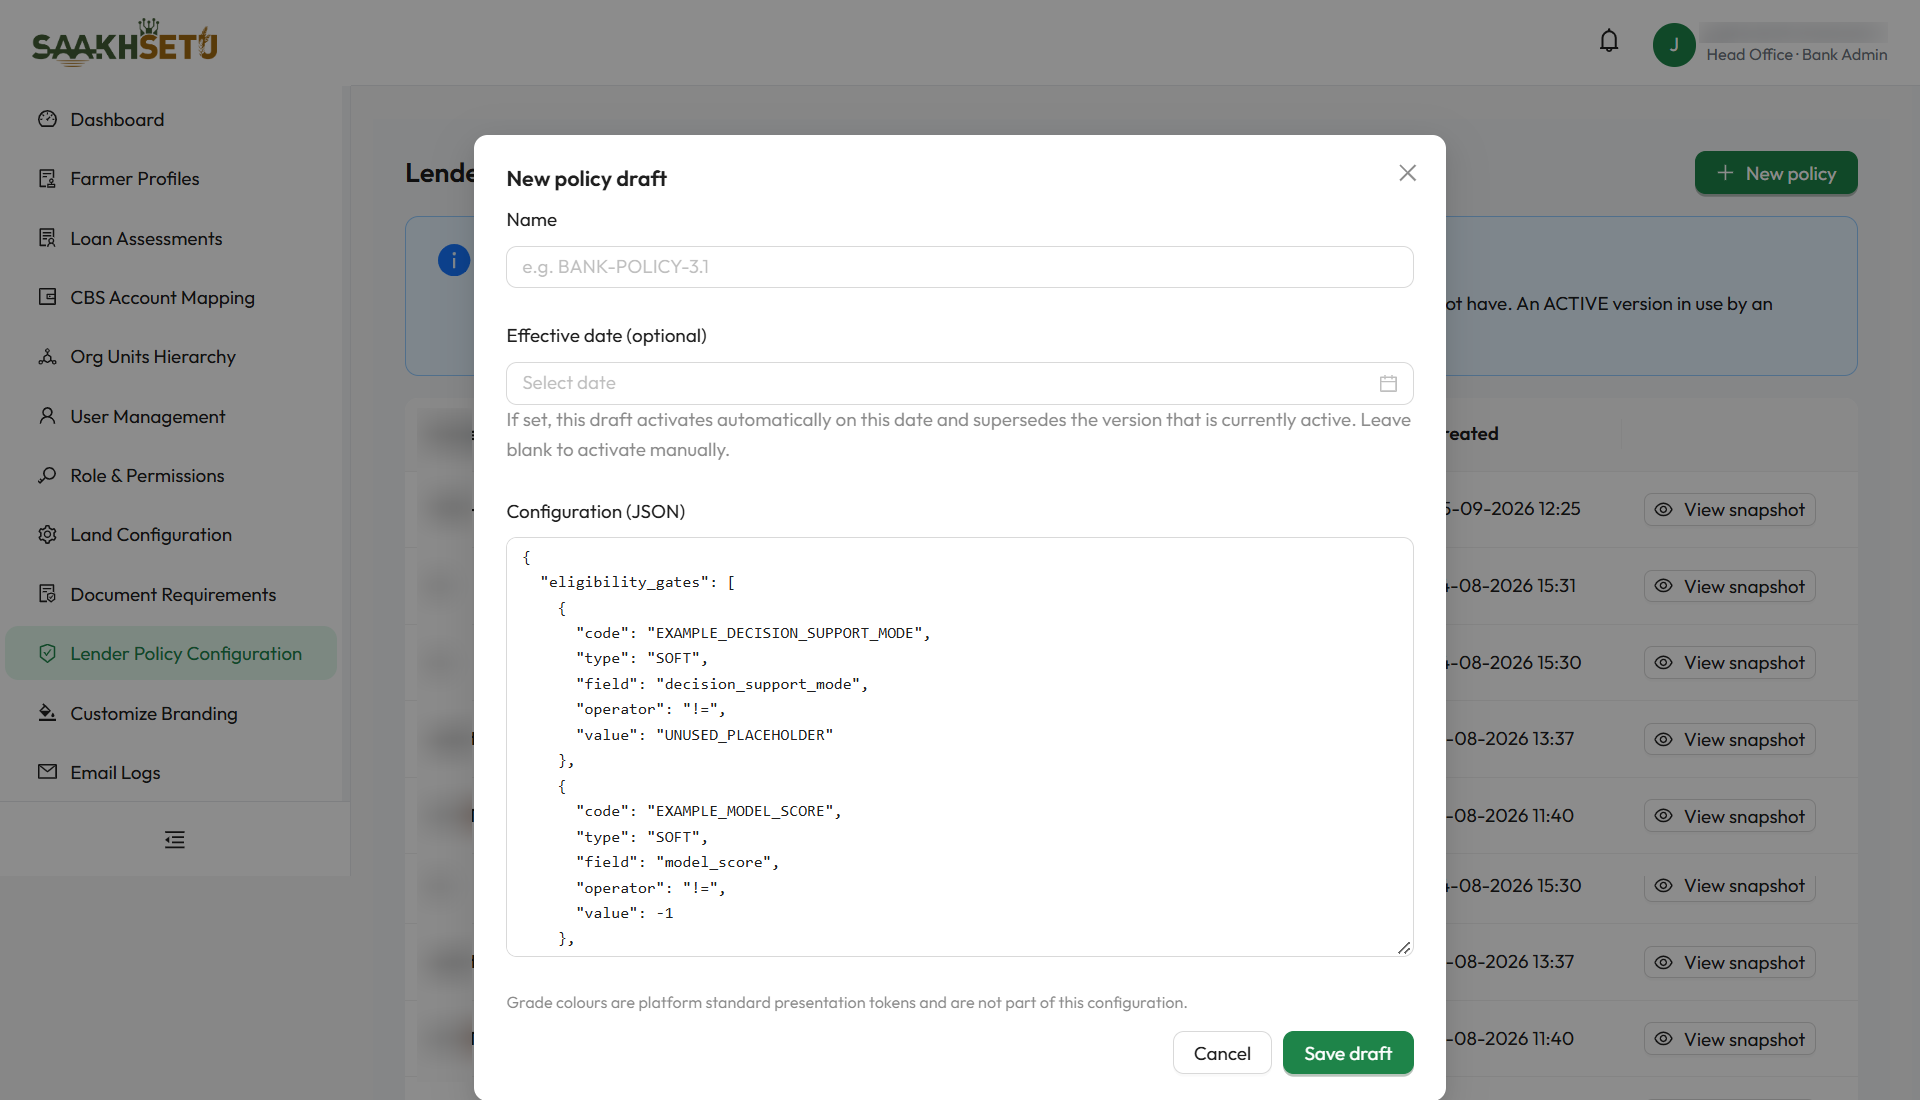Click the "UNUSED_PLACEHOLDER" value text

coord(744,735)
